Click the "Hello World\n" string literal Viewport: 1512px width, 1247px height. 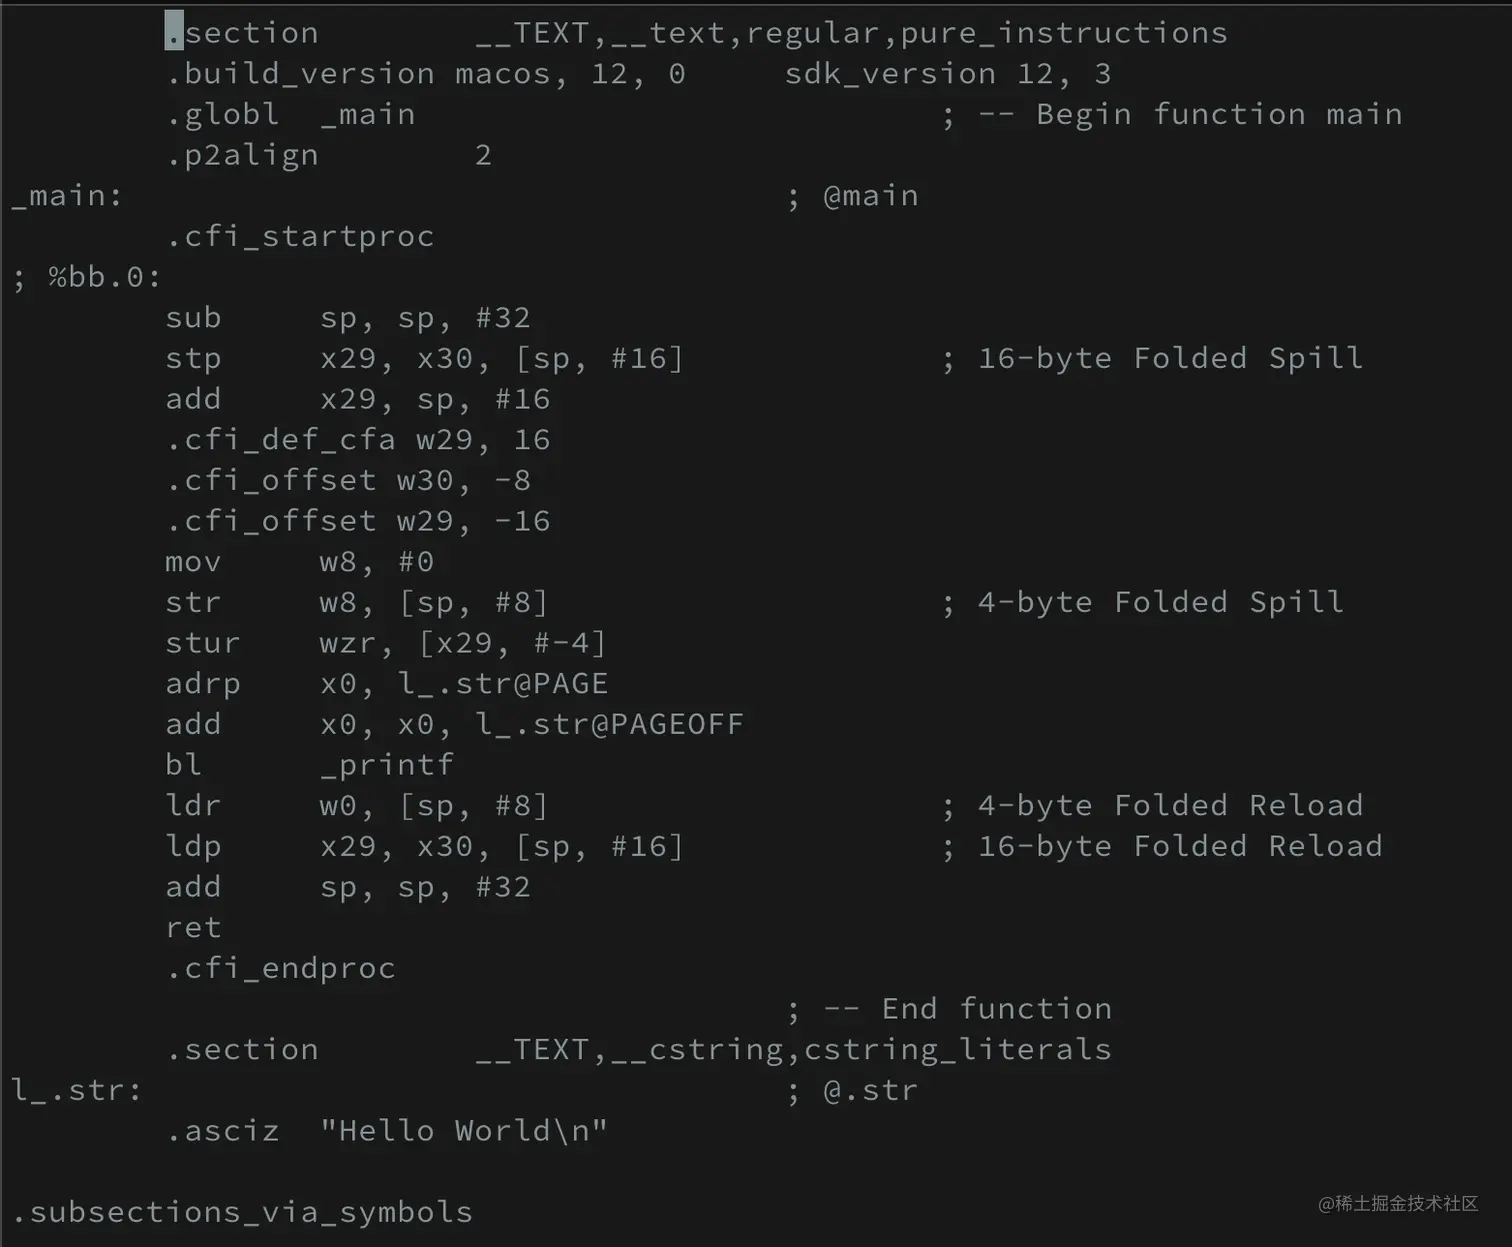(464, 1131)
